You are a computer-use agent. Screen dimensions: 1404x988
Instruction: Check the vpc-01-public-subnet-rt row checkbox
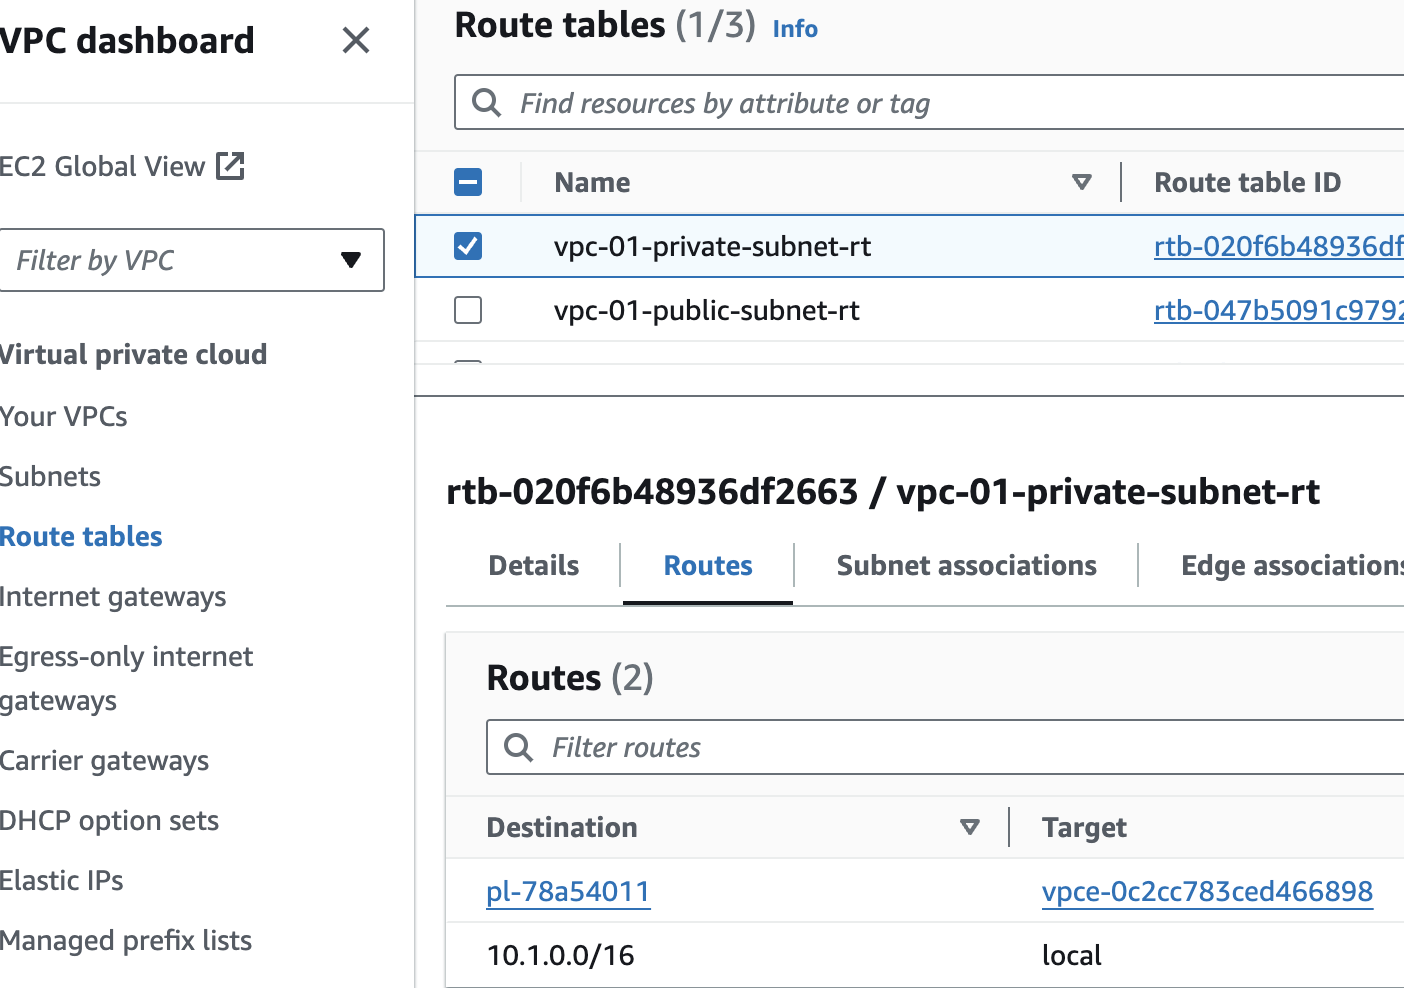tap(468, 310)
